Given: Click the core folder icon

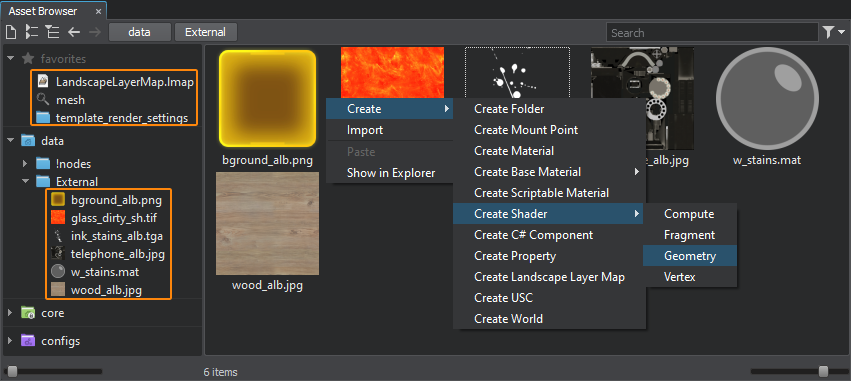Looking at the screenshot, I should (x=28, y=313).
